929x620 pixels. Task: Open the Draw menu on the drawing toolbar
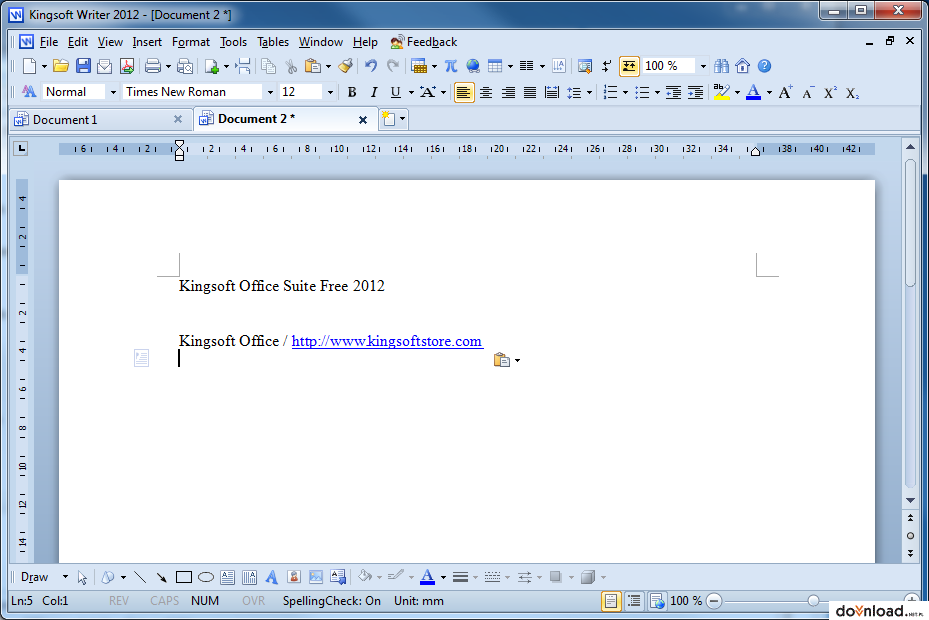pos(44,577)
